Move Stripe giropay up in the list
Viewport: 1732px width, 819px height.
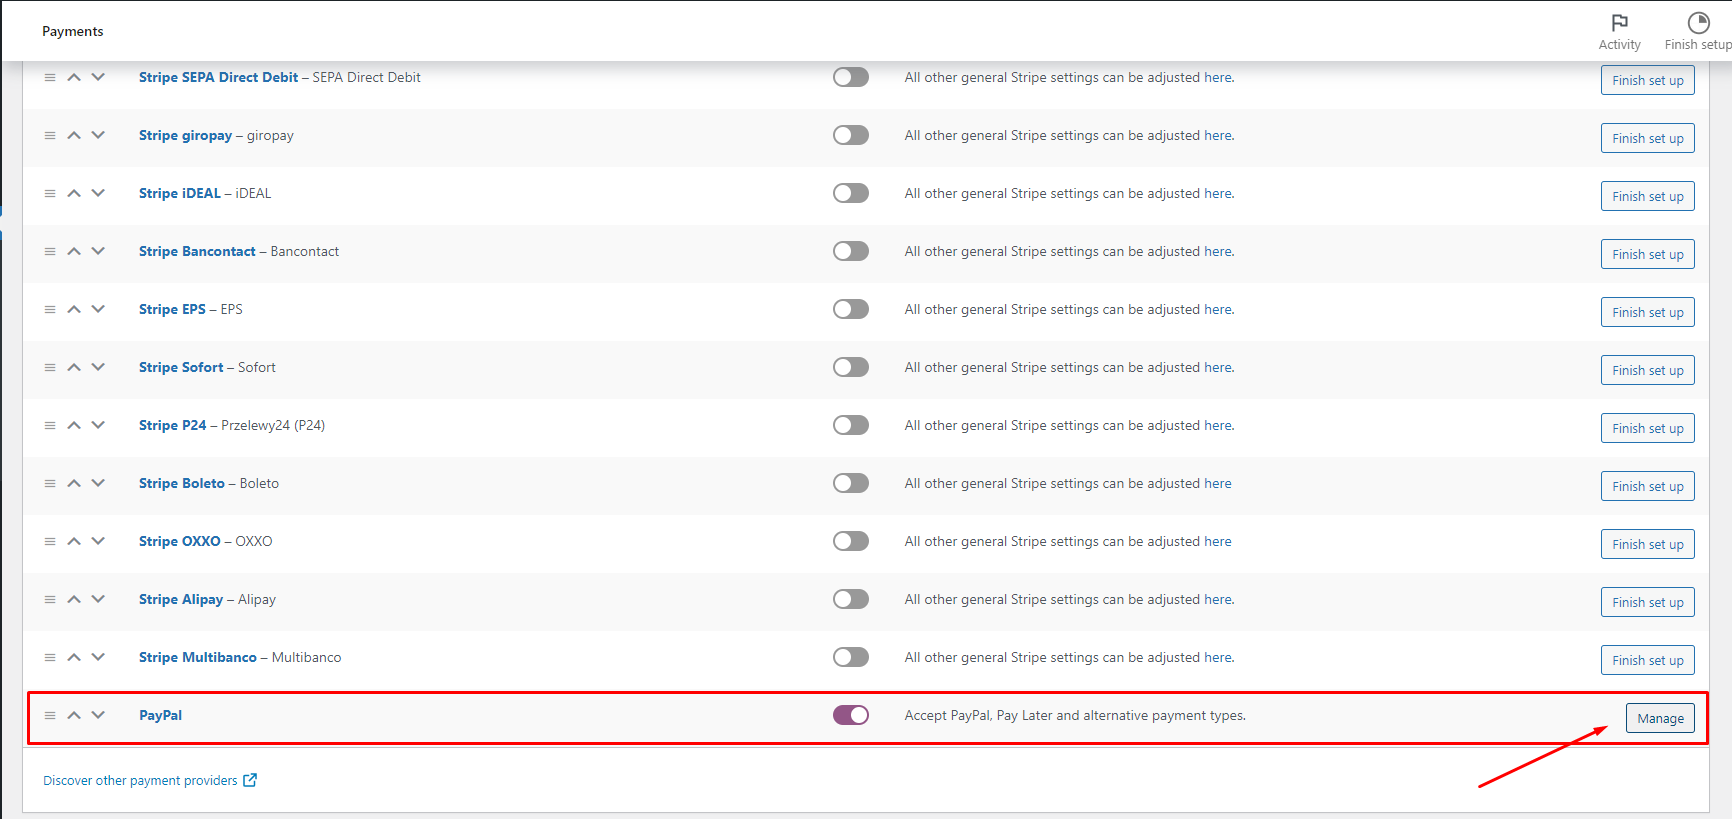pyautogui.click(x=74, y=135)
